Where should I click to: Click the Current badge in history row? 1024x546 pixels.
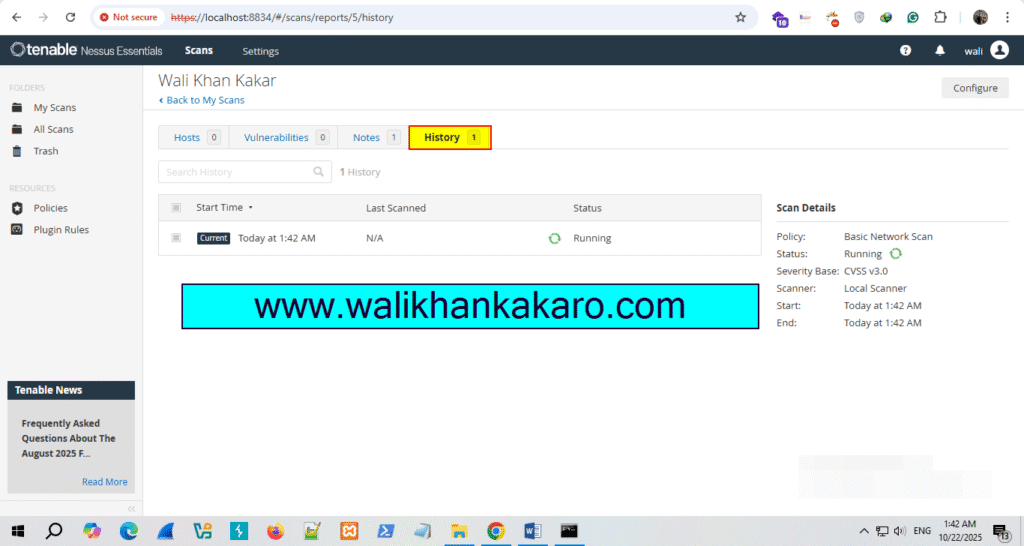pyautogui.click(x=214, y=238)
